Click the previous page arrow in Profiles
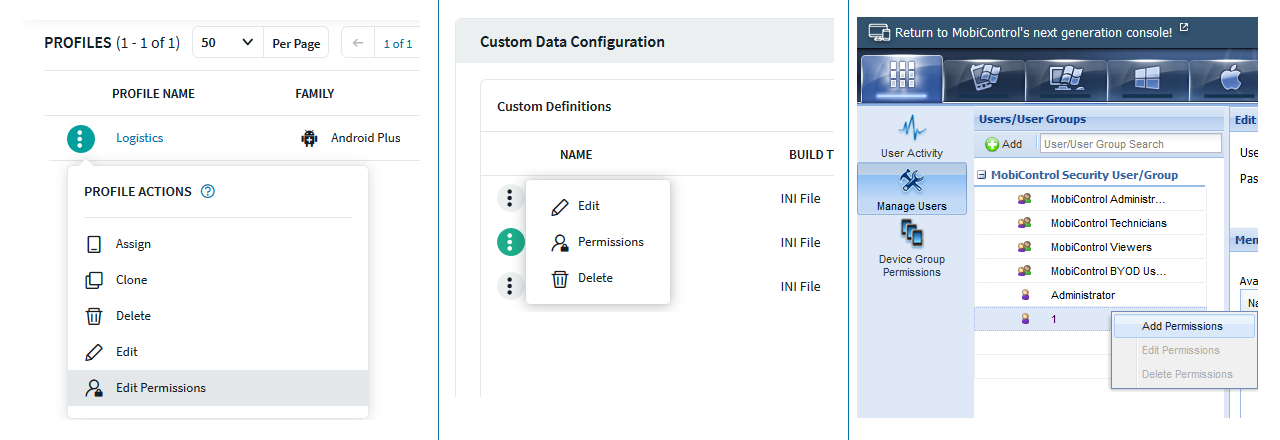The width and height of the screenshot is (1280, 440). [x=357, y=44]
